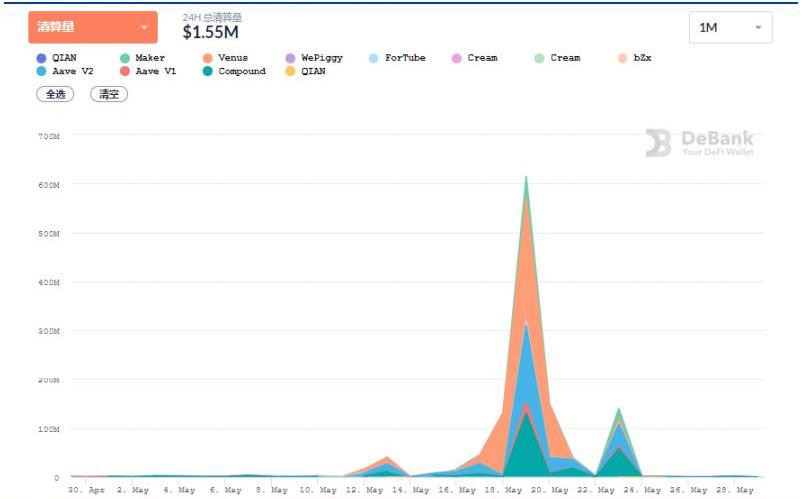Open the 清算量 metric dropdown
Screen dimensions: 803x499
point(92,27)
